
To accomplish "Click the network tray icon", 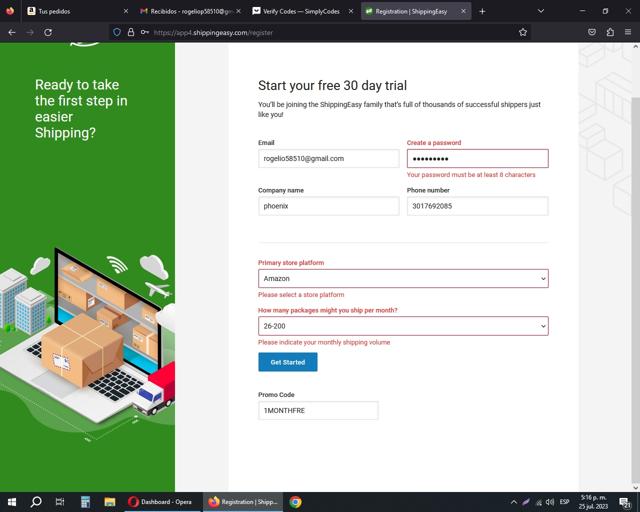I will pyautogui.click(x=539, y=502).
